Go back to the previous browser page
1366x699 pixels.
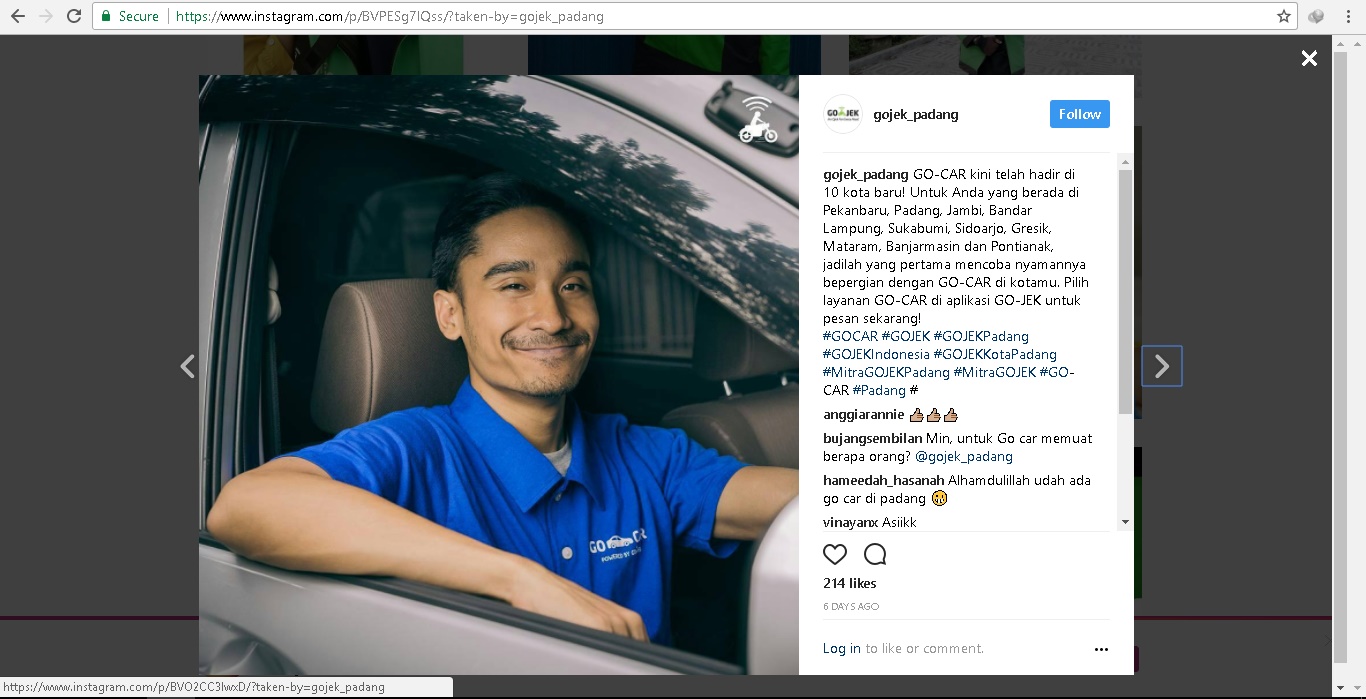[x=18, y=16]
